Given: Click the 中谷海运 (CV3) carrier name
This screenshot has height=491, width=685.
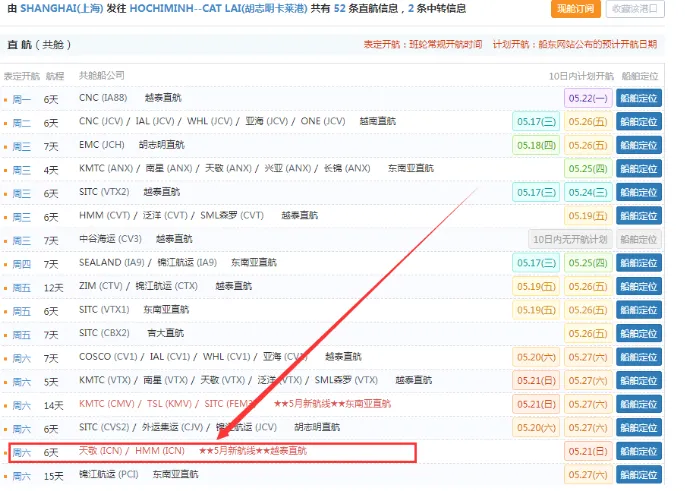Looking at the screenshot, I should click(x=111, y=239).
